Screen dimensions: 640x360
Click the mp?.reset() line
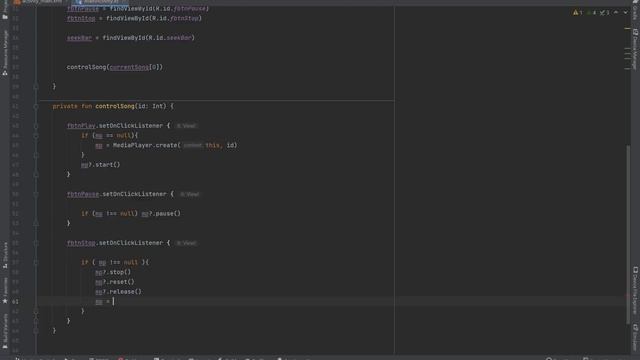point(115,282)
